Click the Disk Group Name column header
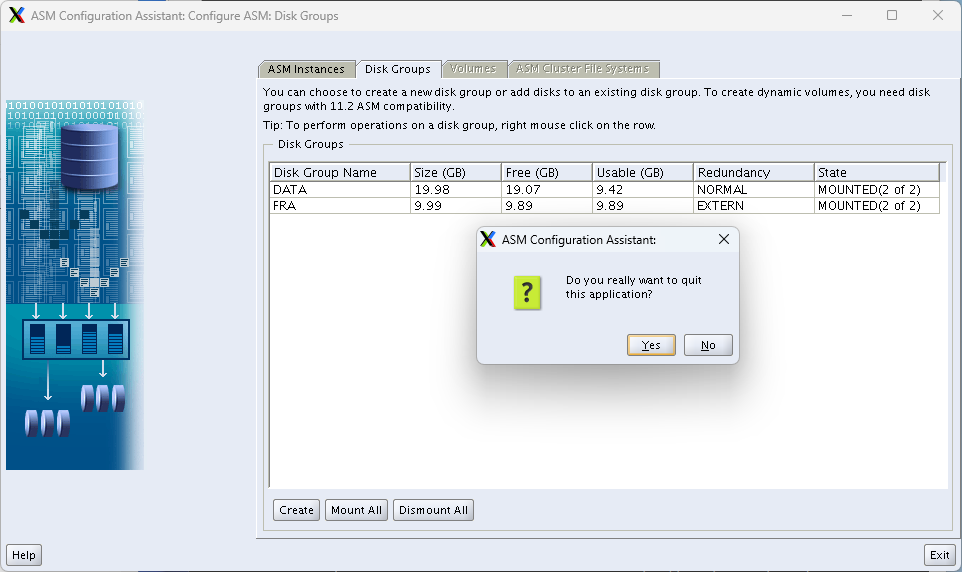Viewport: 962px width, 572px height. click(x=340, y=172)
